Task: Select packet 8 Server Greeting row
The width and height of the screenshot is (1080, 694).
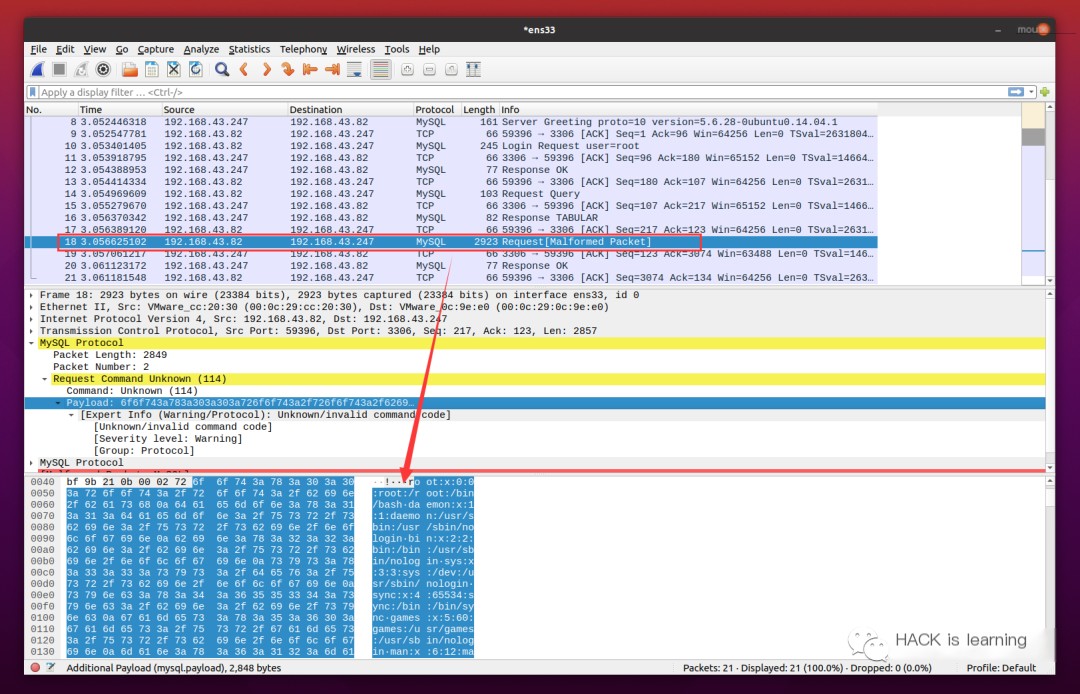Action: pos(451,122)
